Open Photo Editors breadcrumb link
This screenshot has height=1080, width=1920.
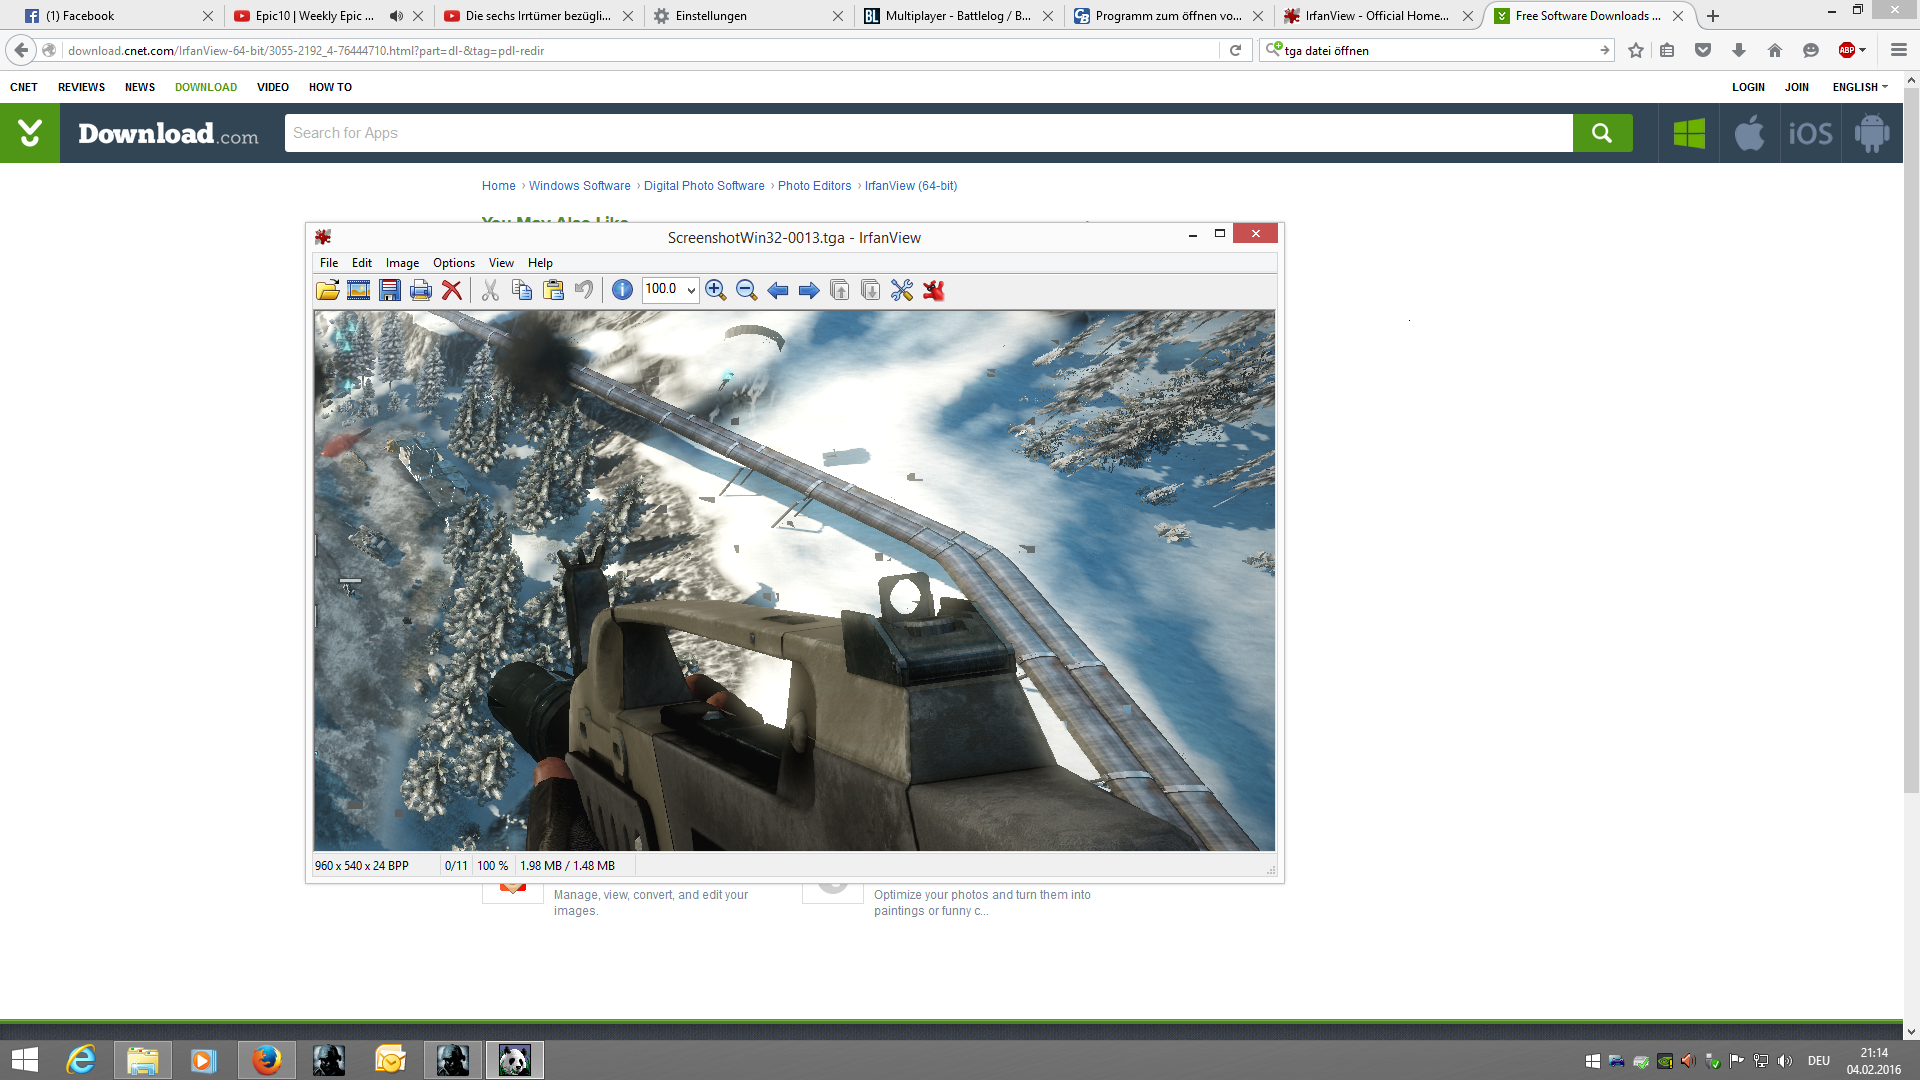814,186
